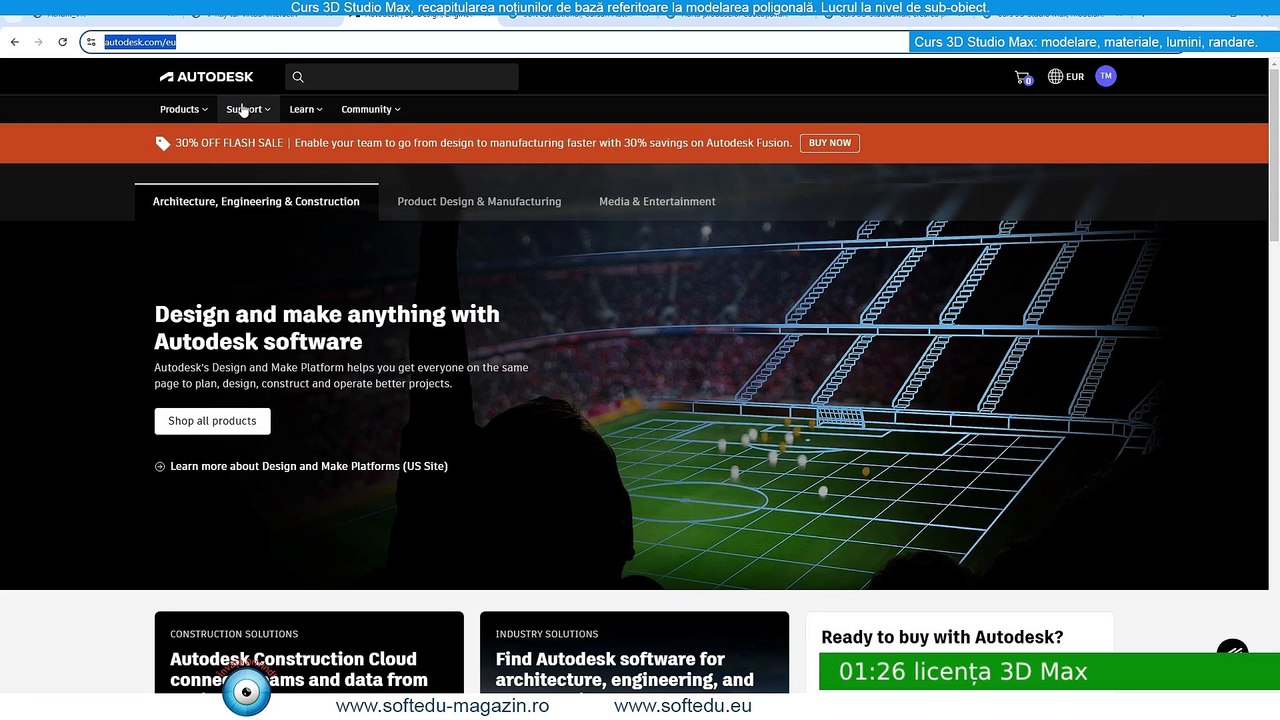Click the 'CONSTRUCTION SOLUTIONS' label
This screenshot has width=1280, height=720.
click(234, 634)
